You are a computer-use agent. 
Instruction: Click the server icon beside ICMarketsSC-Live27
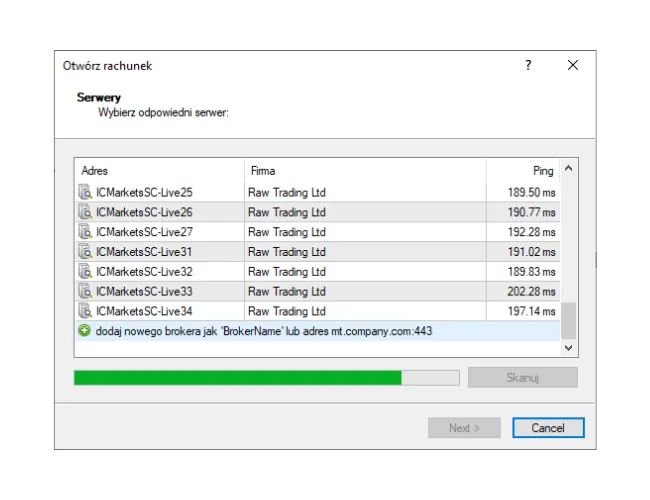point(85,232)
